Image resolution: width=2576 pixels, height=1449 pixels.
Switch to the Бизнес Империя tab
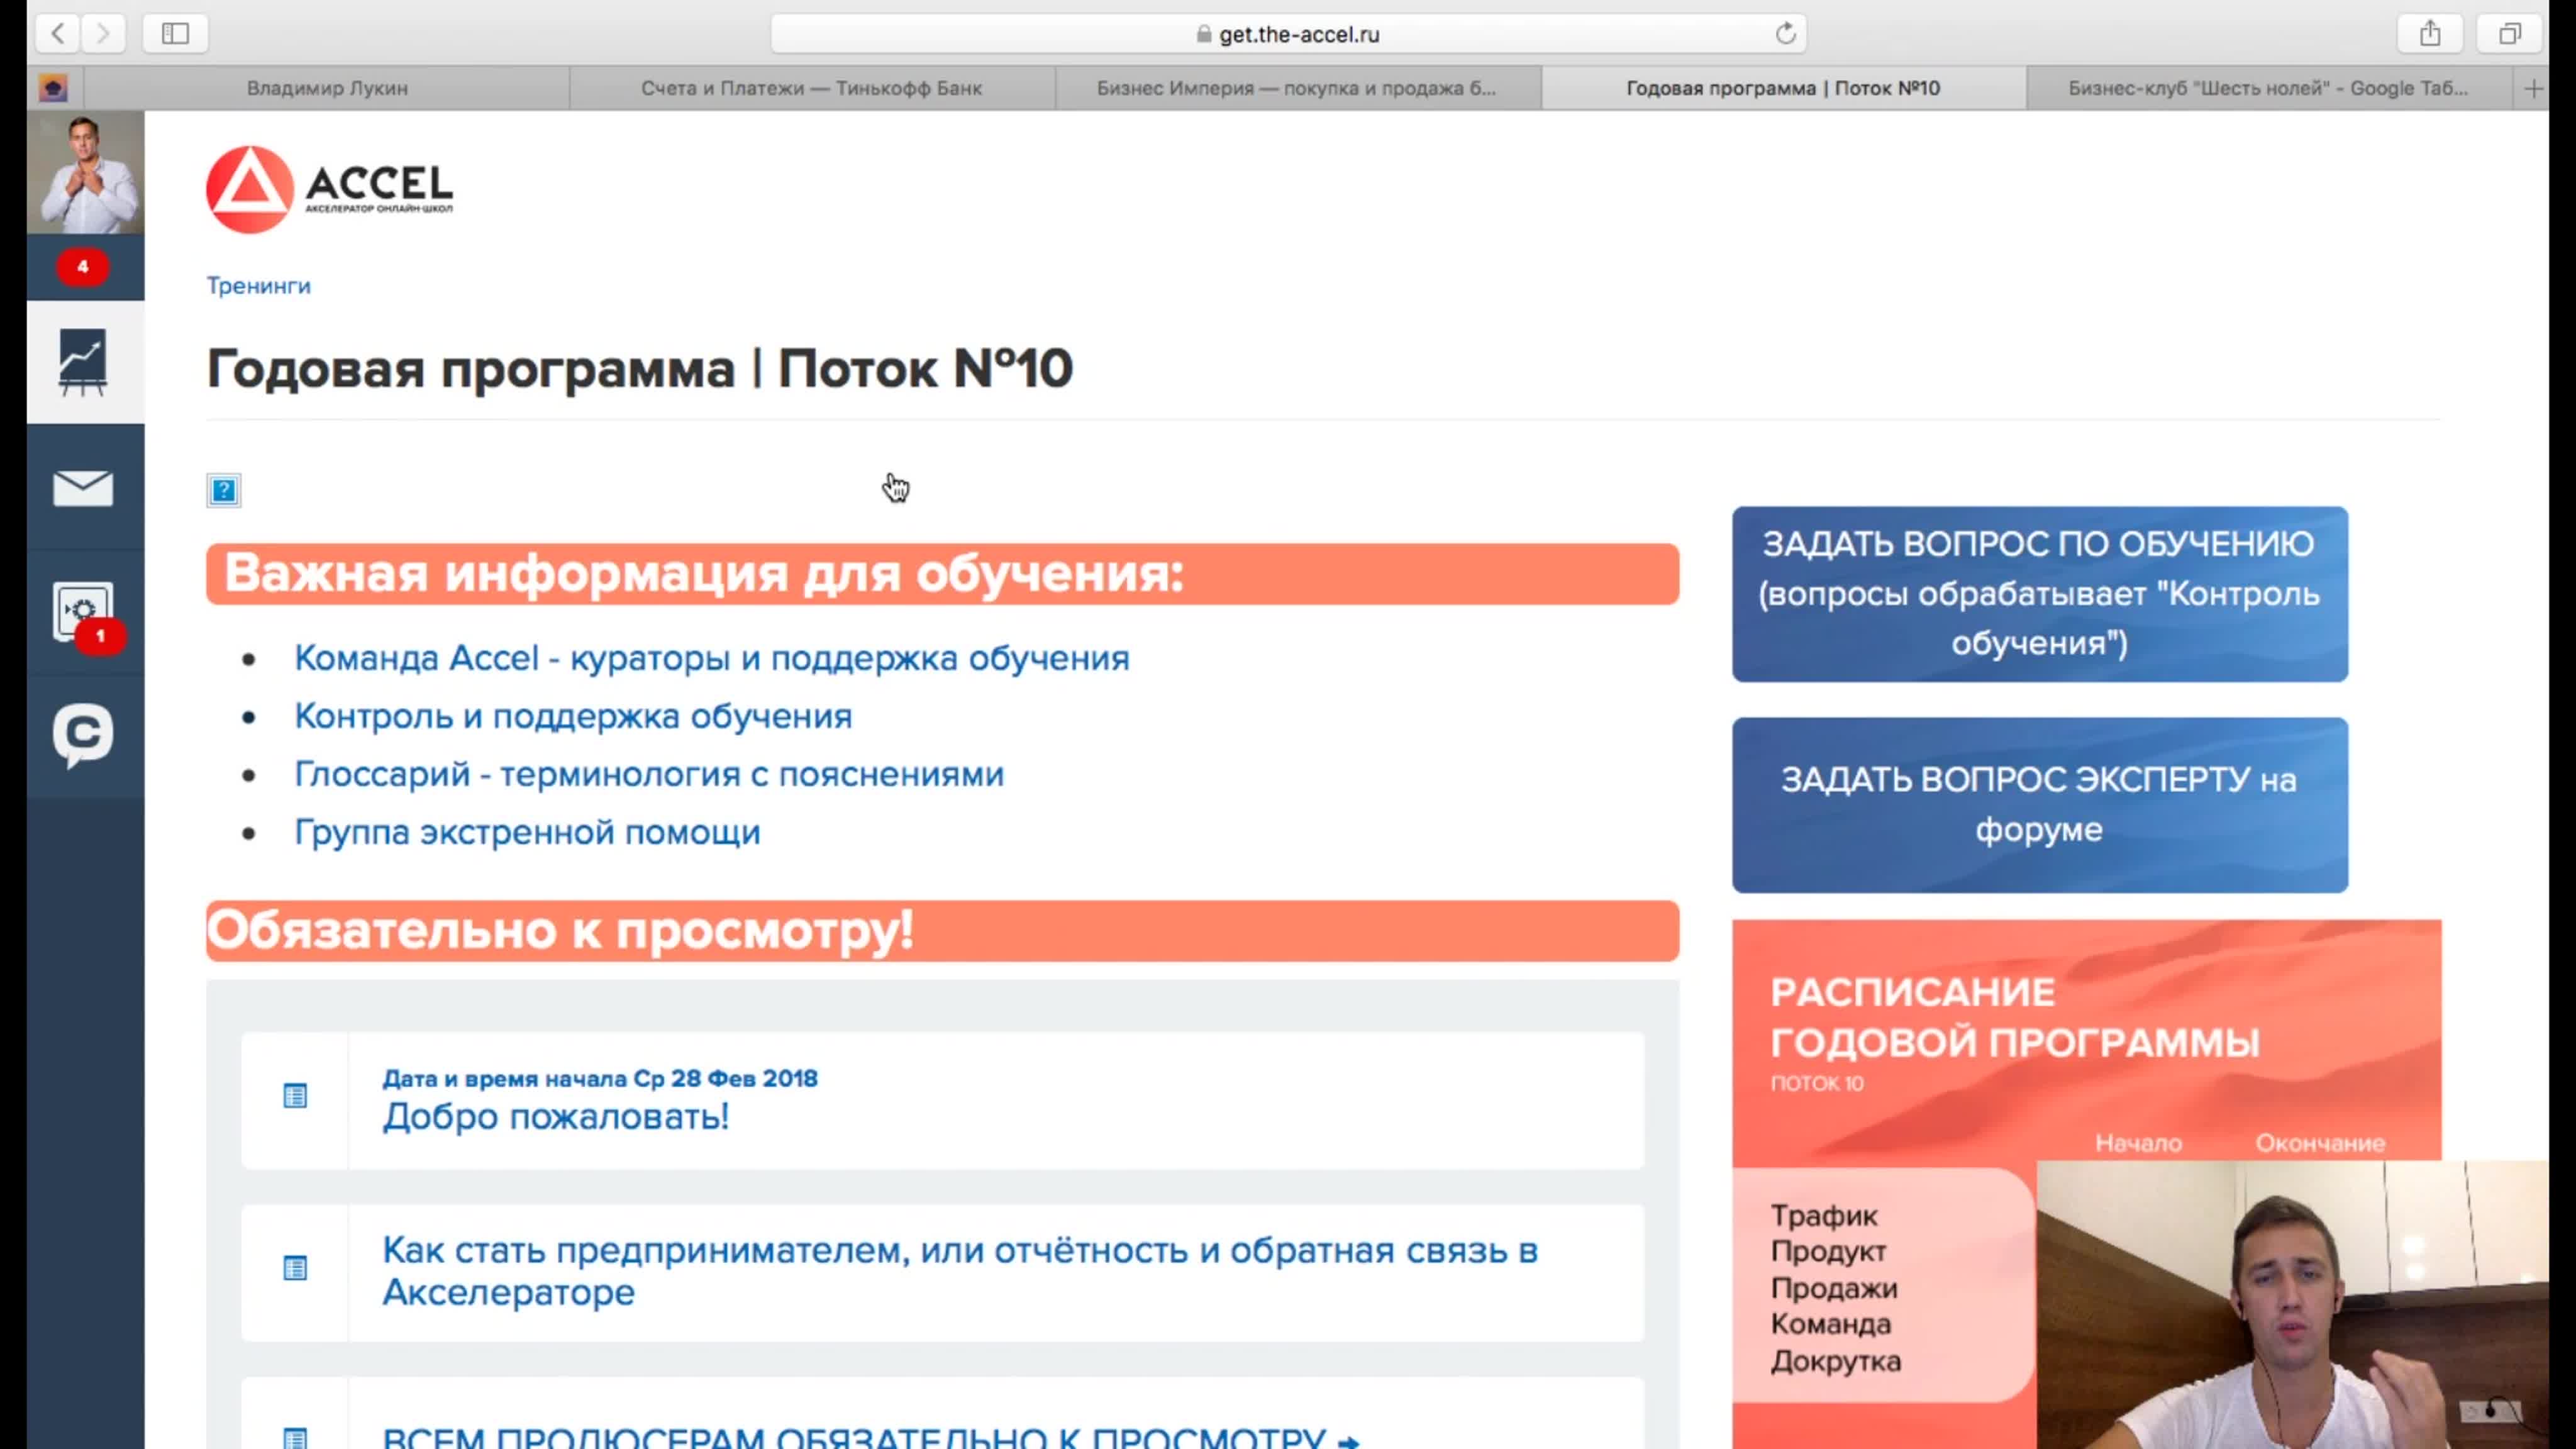coord(1297,88)
